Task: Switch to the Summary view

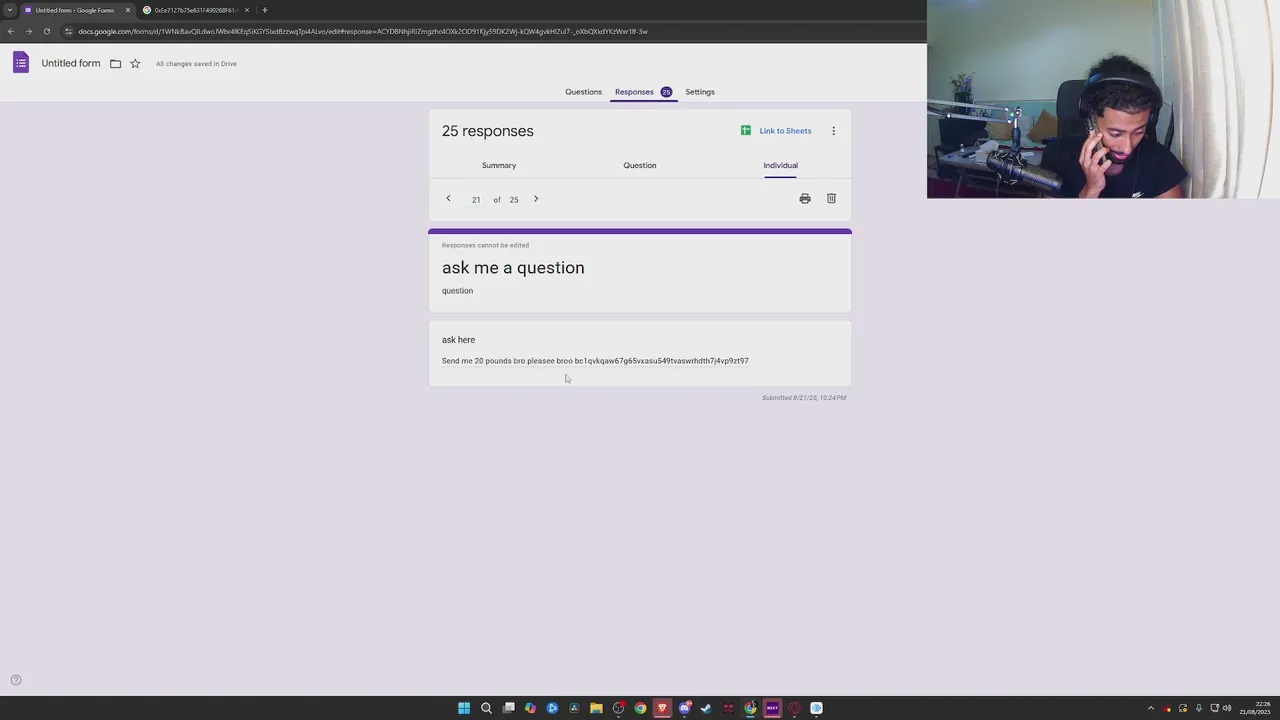Action: 499,165
